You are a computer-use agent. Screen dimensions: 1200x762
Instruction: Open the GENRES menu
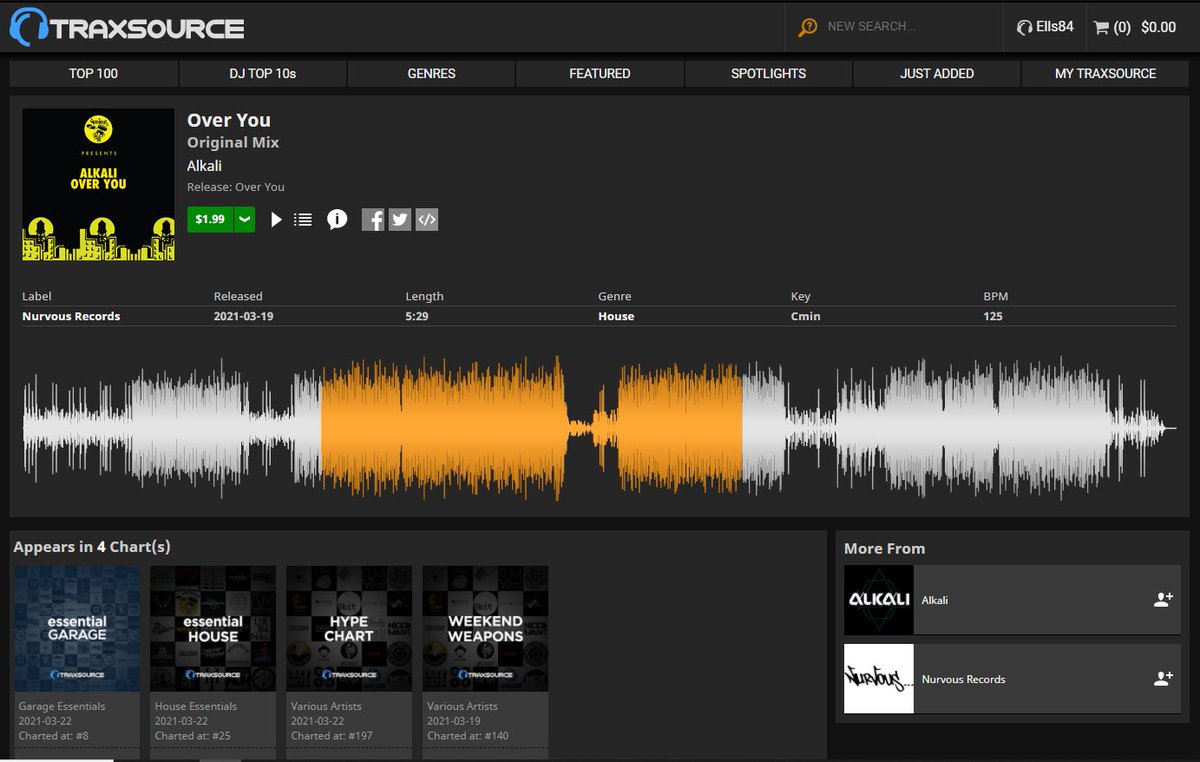[x=431, y=73]
